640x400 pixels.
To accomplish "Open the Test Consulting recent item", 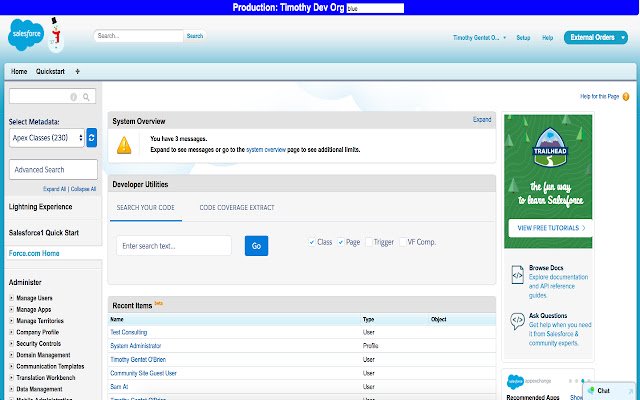I will coord(129,332).
